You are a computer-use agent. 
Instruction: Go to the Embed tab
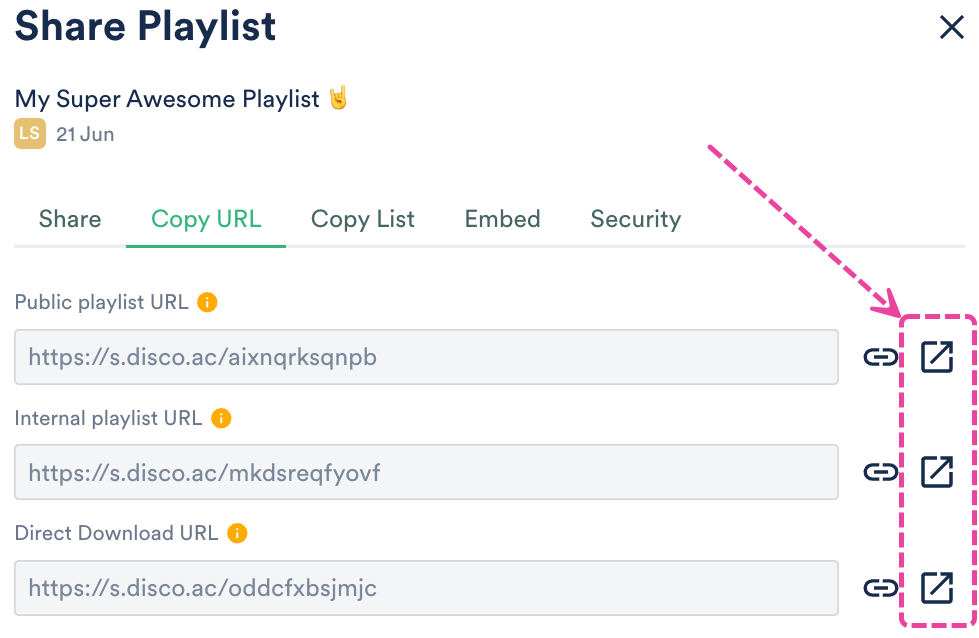502,220
